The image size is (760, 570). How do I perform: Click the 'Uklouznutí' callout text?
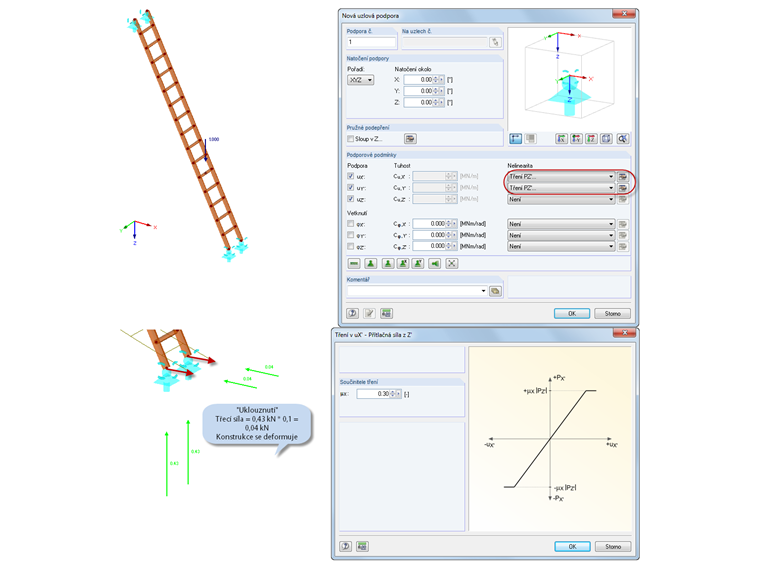257,423
